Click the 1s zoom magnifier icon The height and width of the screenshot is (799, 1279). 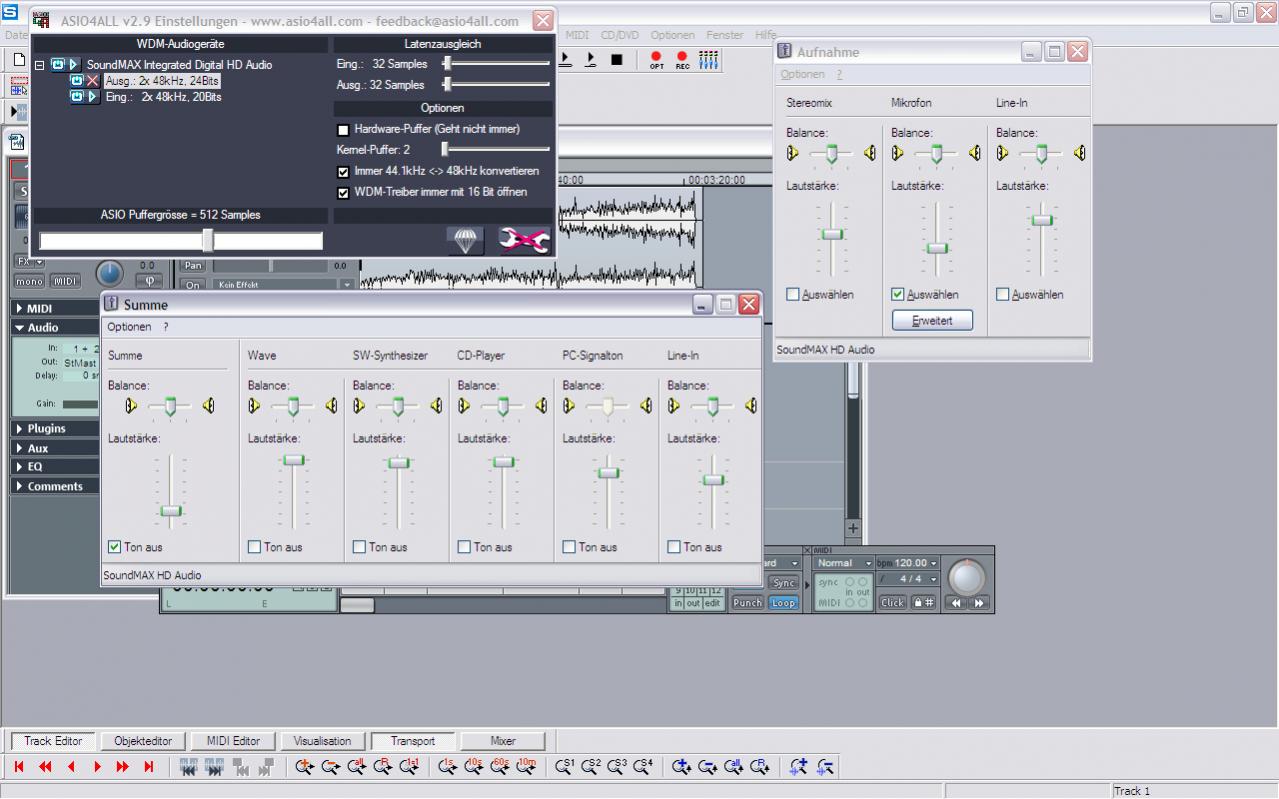(x=448, y=767)
